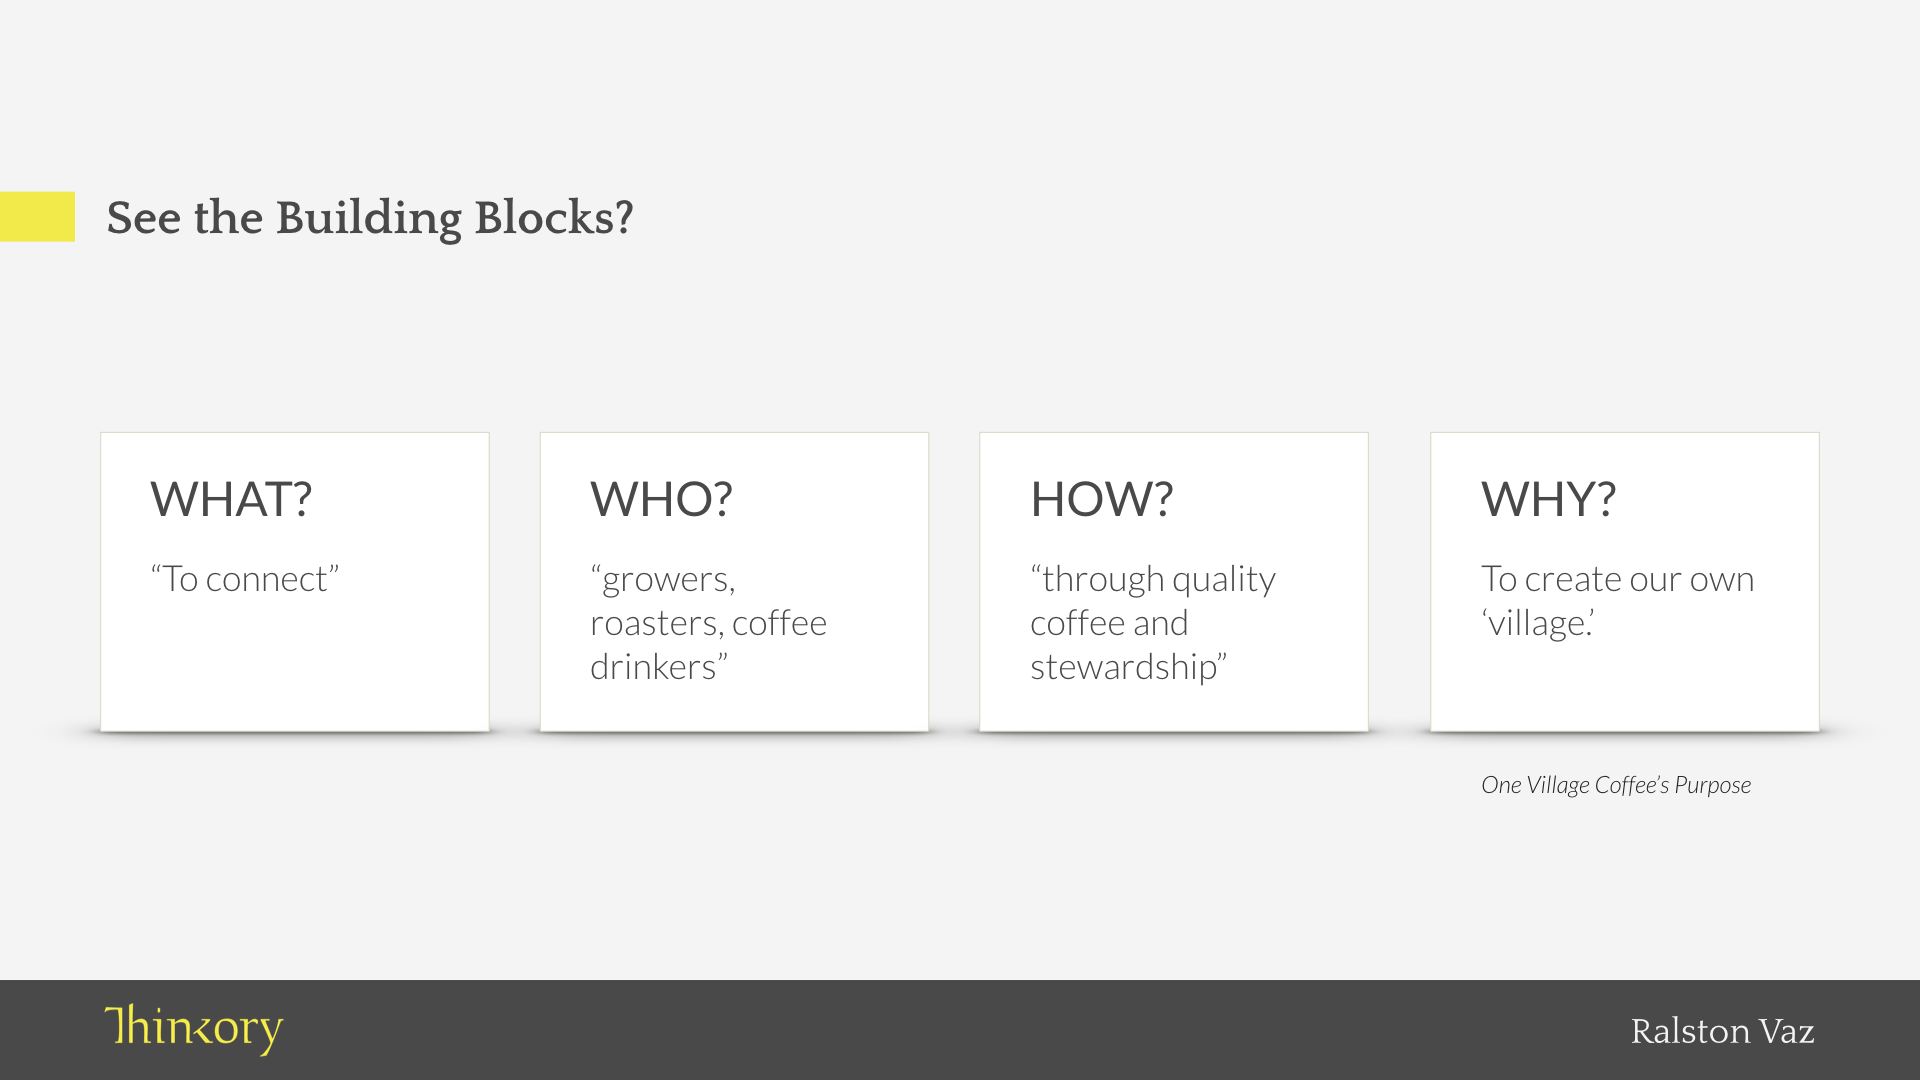The image size is (1920, 1080).
Task: Click the One Village Coffee's Purpose caption
Action: point(1616,785)
